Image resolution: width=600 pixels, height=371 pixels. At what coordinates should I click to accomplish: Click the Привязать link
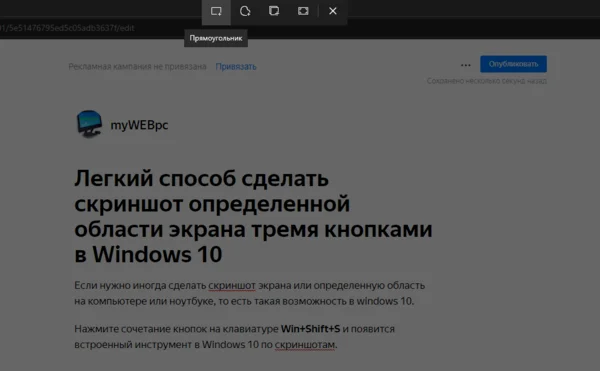coord(236,67)
